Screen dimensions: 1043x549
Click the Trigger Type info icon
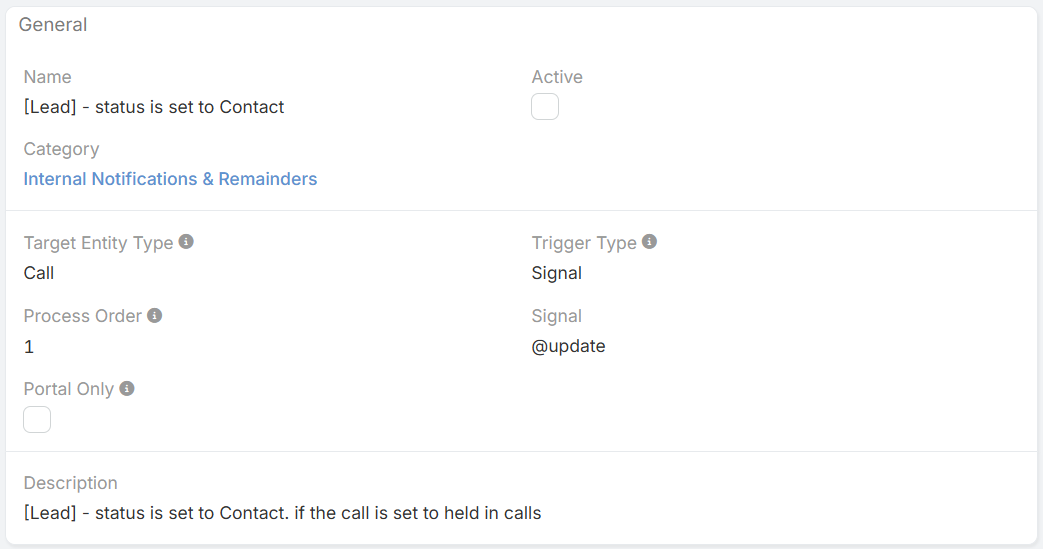click(649, 242)
